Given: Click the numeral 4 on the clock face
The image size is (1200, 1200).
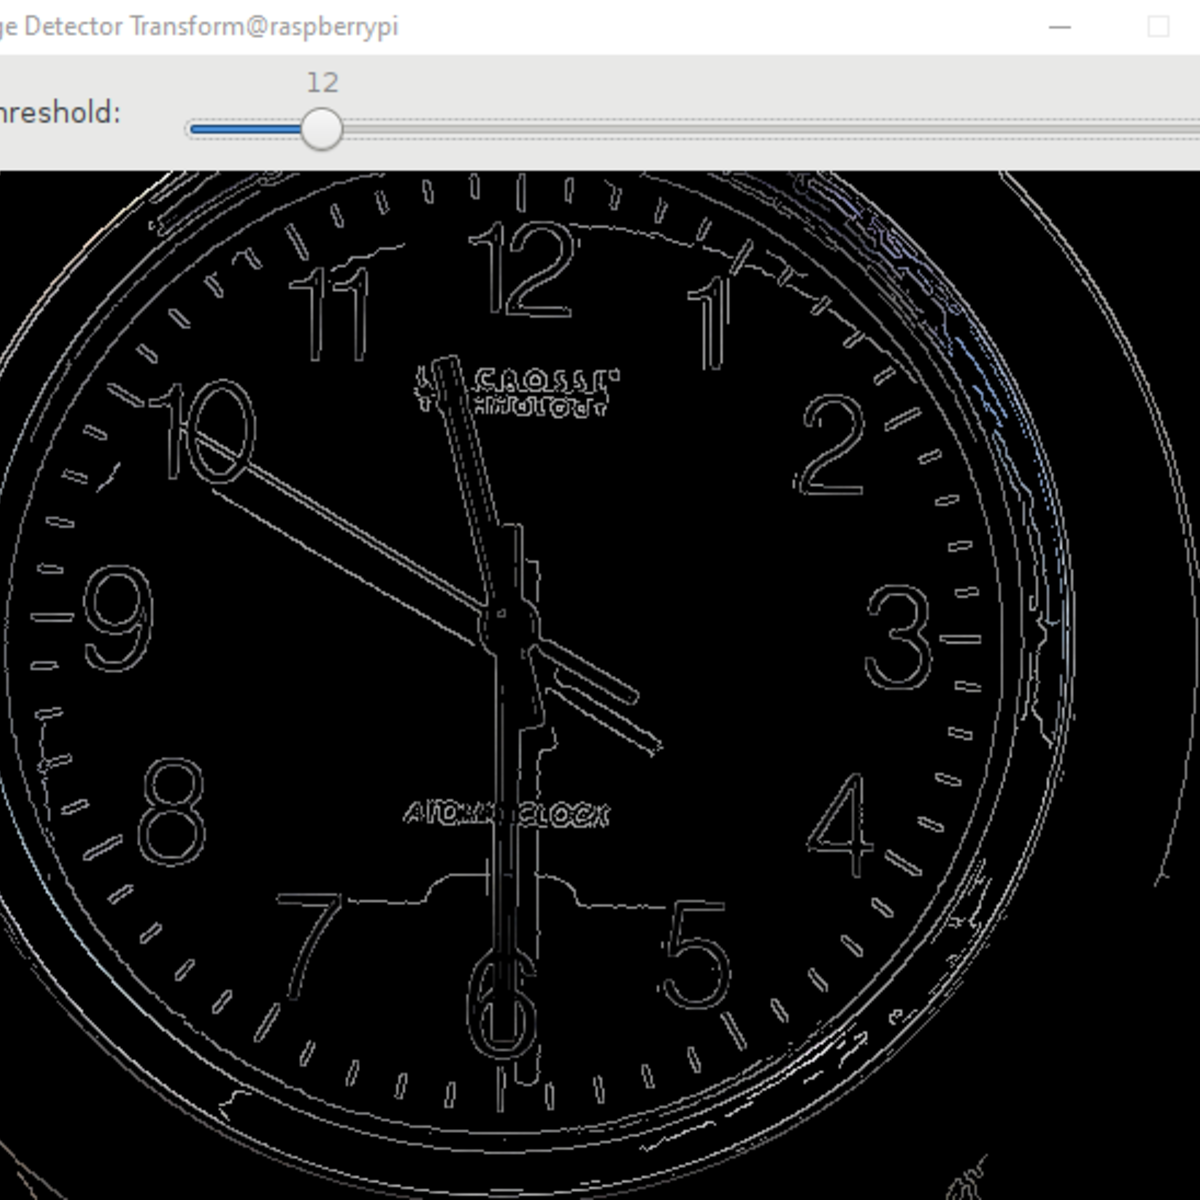Looking at the screenshot, I should (840, 824).
